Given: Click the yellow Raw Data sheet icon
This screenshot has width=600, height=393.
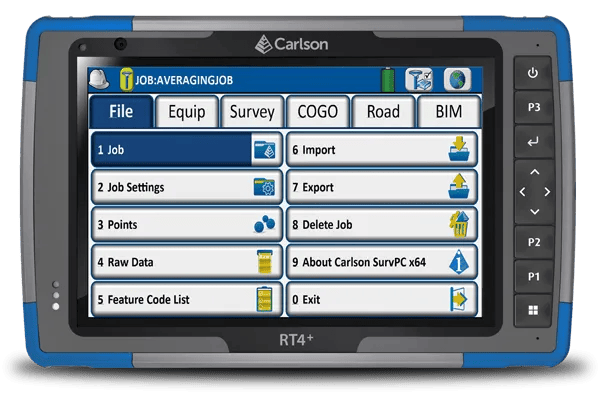Looking at the screenshot, I should click(265, 262).
